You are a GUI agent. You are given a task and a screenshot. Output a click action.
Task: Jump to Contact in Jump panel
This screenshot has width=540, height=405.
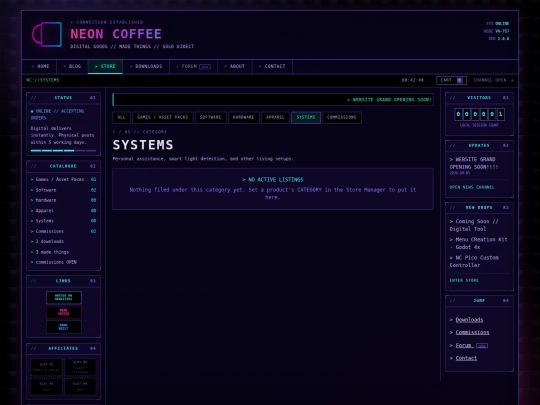(x=466, y=358)
